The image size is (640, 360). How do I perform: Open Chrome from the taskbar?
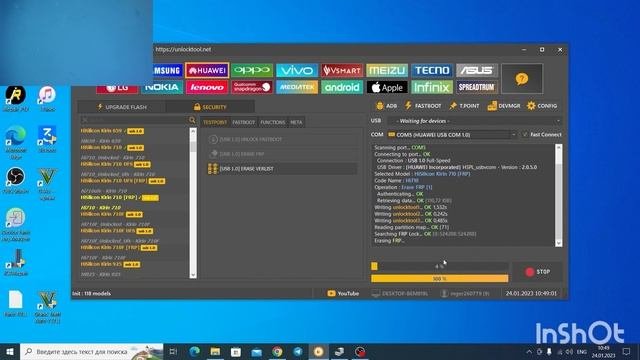(277, 351)
